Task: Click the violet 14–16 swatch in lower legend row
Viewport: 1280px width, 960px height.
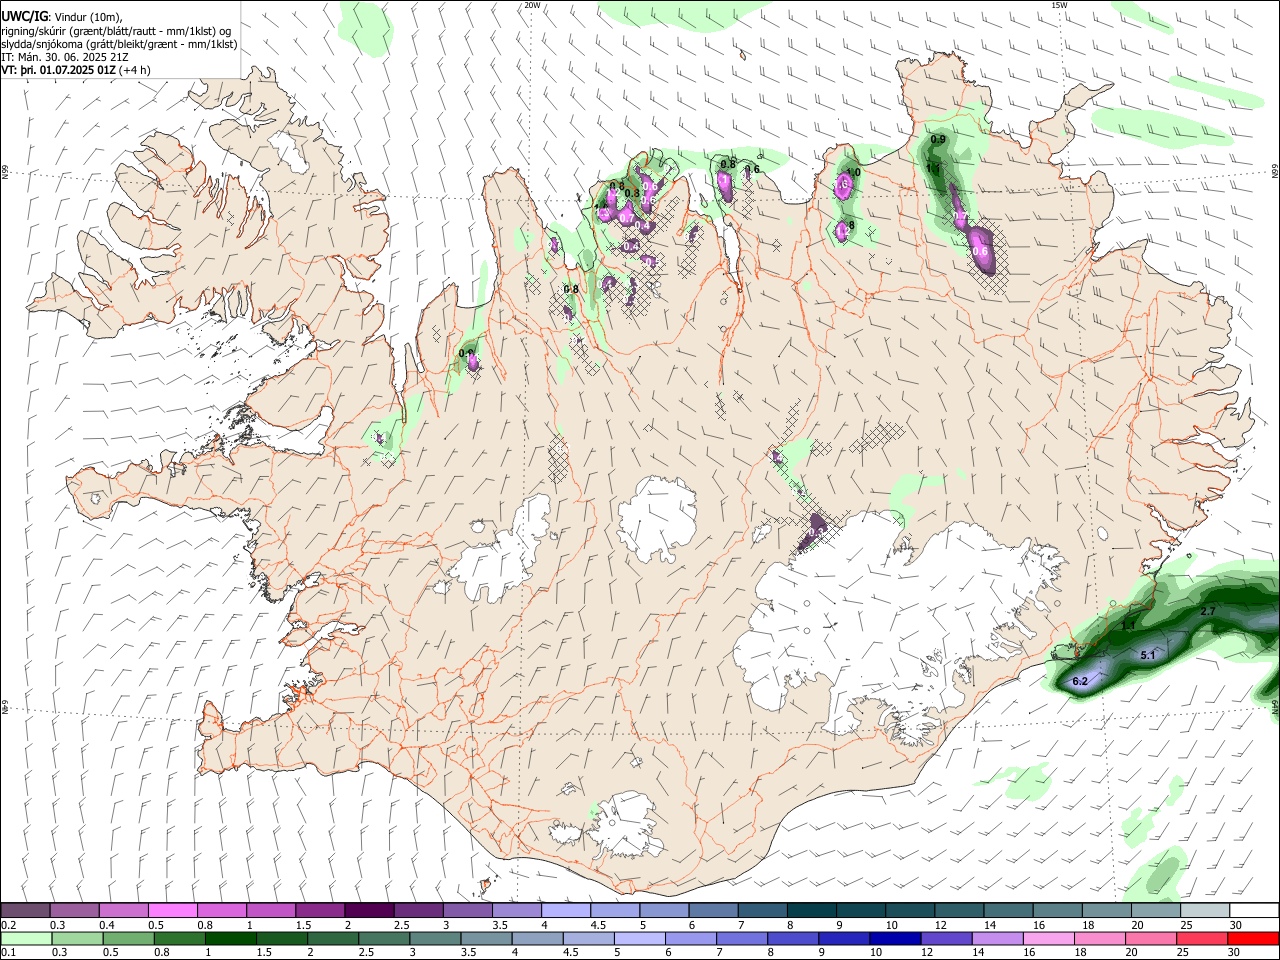Action: pos(996,938)
